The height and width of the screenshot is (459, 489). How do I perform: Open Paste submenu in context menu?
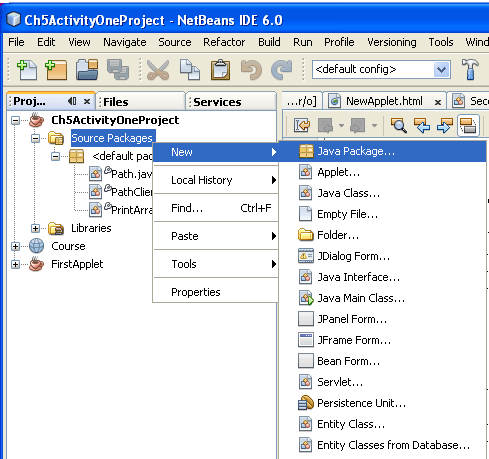point(216,236)
